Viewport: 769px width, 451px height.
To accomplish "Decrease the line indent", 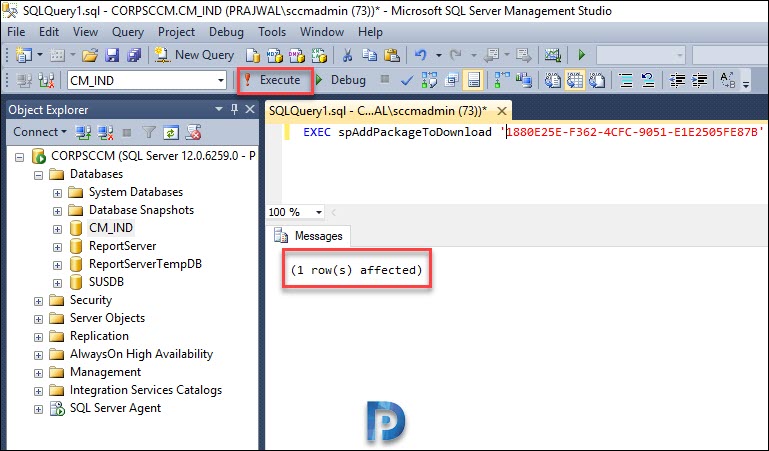I will click(677, 80).
